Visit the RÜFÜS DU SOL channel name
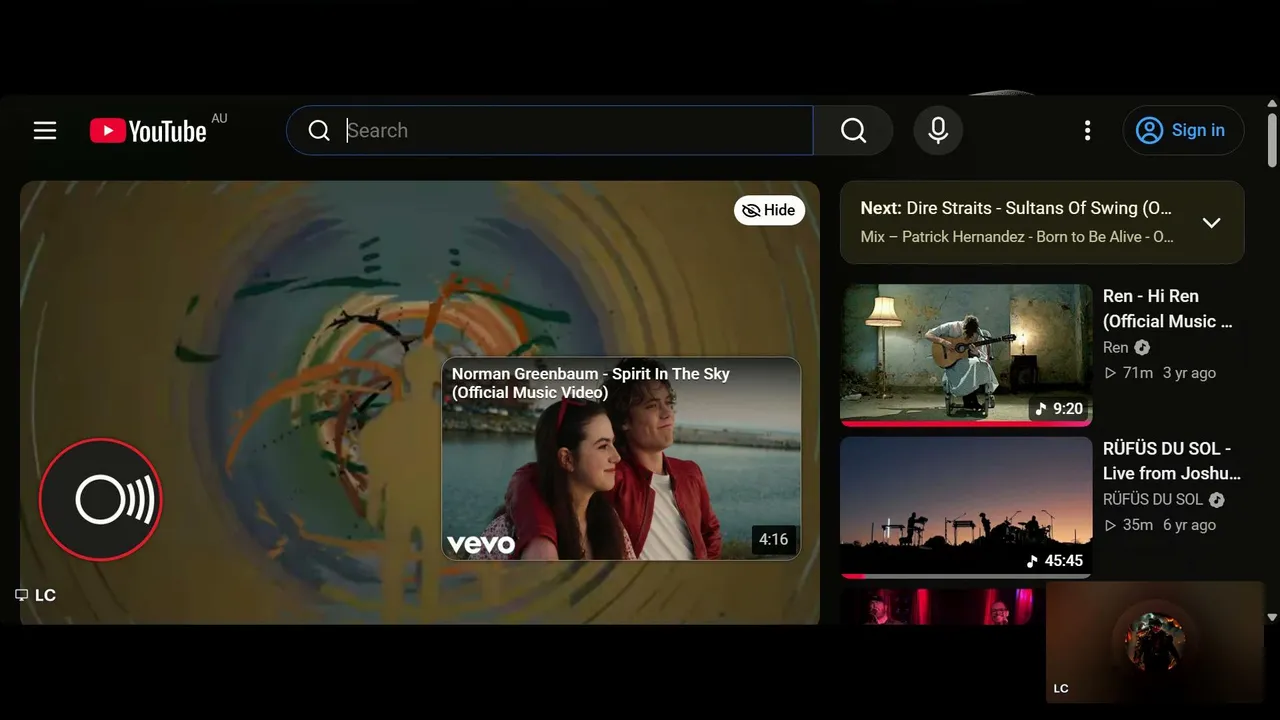Screen dimensions: 1280x720 click(1153, 500)
